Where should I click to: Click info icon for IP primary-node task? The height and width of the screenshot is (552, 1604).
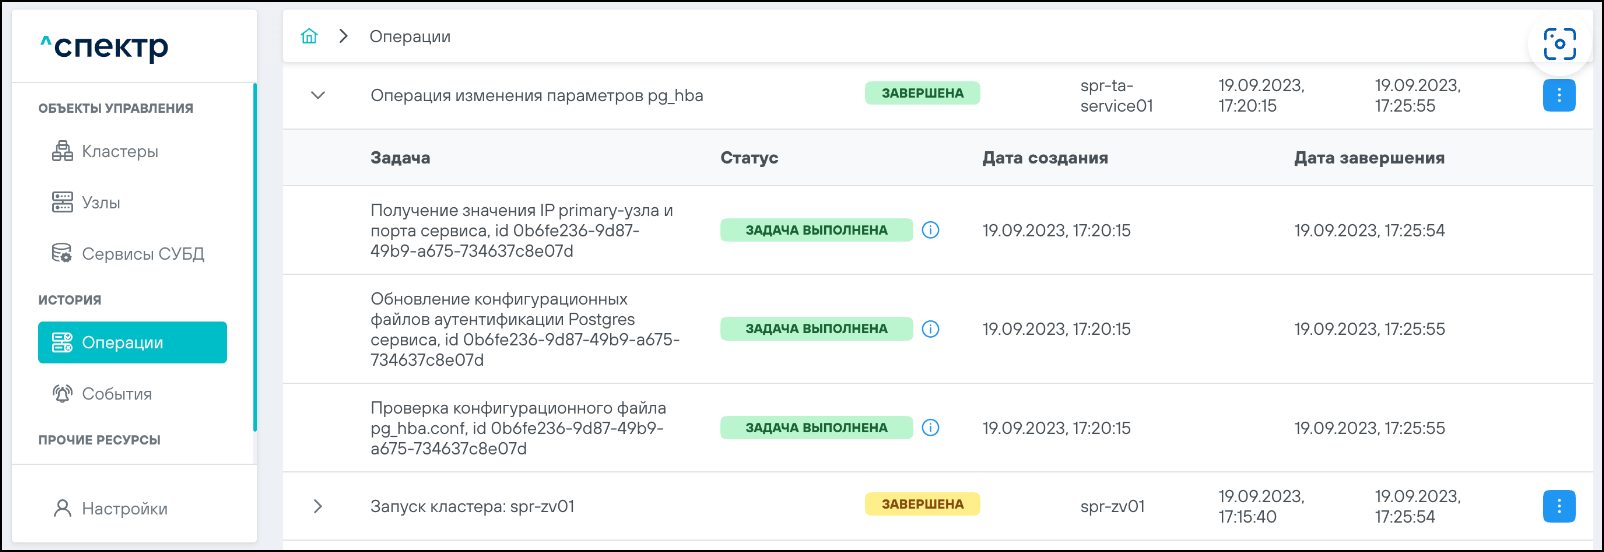click(x=930, y=230)
